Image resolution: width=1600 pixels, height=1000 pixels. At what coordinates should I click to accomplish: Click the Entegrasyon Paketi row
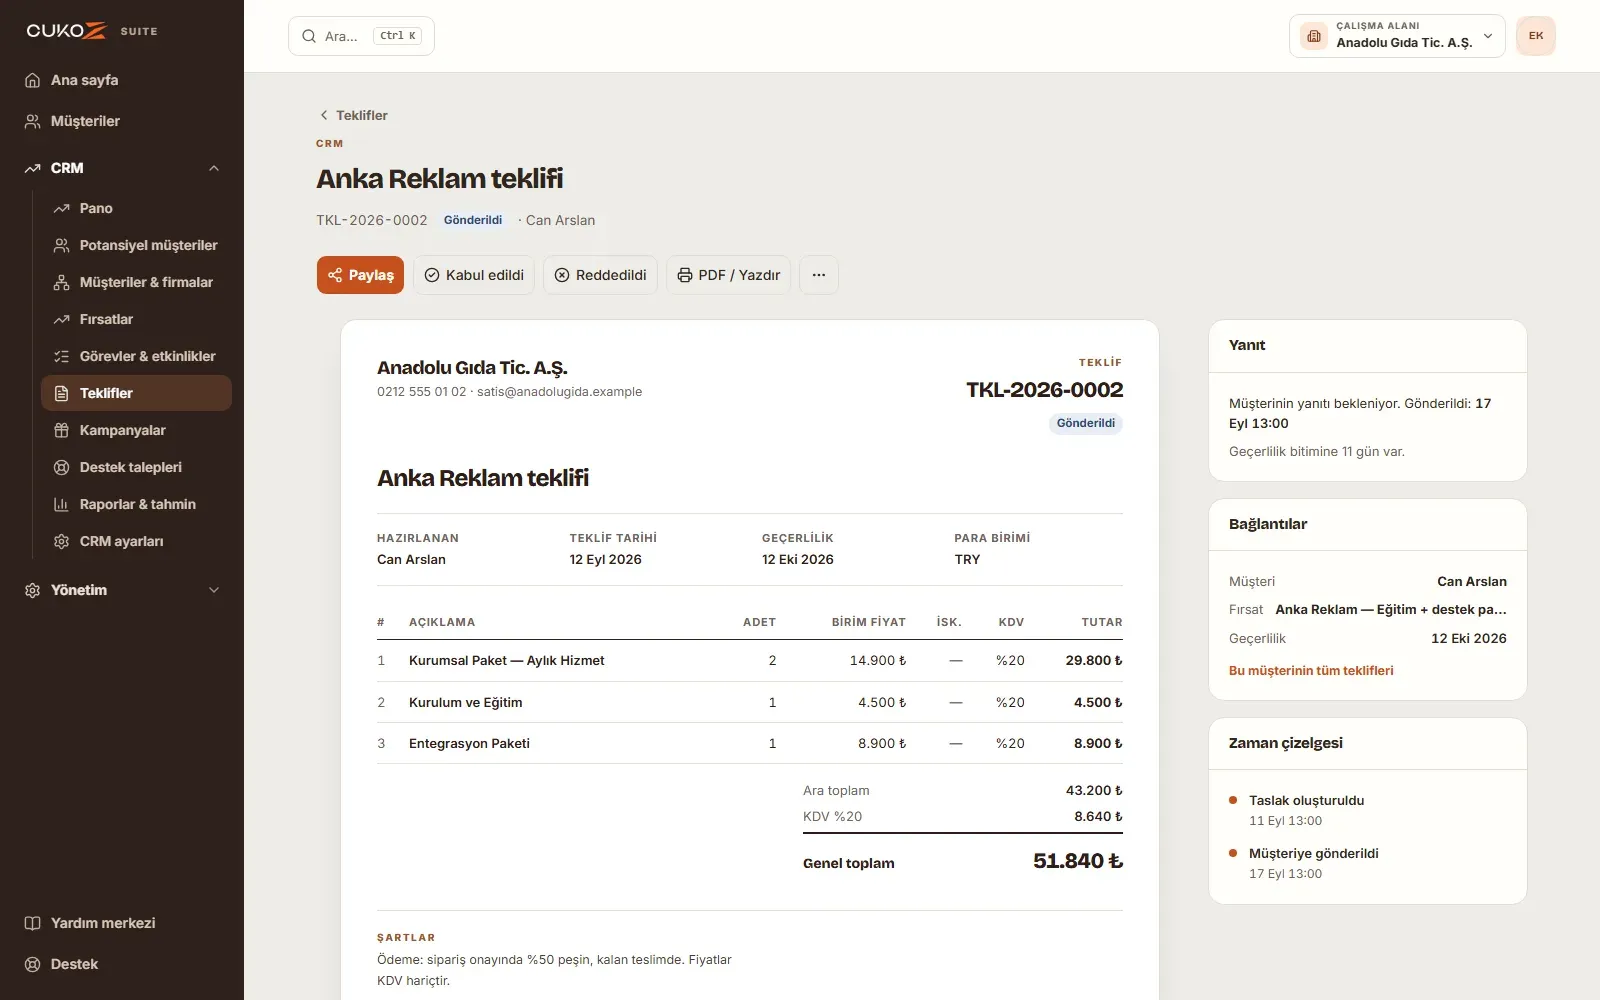click(x=750, y=743)
